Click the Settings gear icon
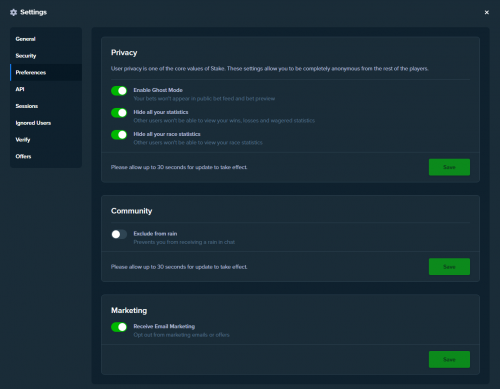 [x=13, y=12]
